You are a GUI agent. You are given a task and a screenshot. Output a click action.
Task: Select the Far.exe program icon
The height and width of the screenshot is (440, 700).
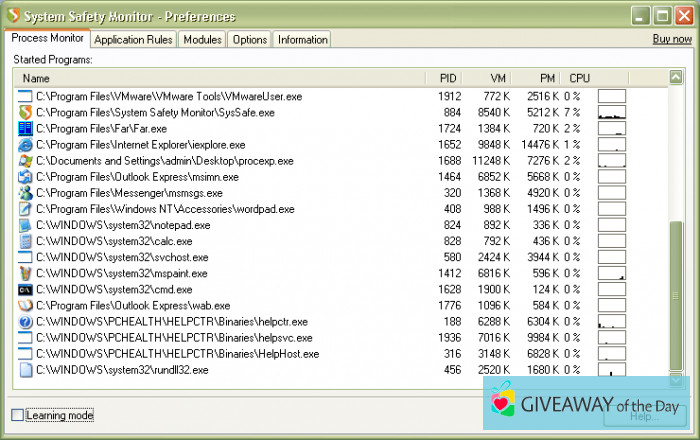[x=26, y=129]
